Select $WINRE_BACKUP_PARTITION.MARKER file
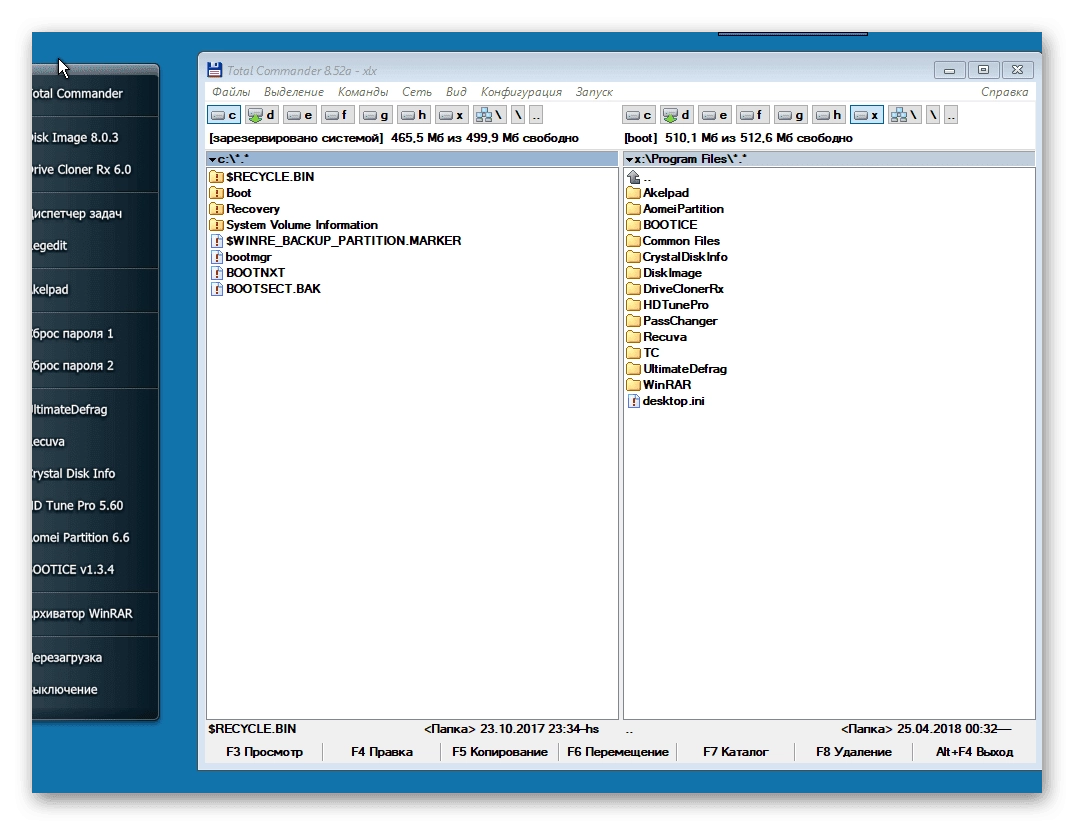Image resolution: width=1074 pixels, height=825 pixels. [x=336, y=241]
